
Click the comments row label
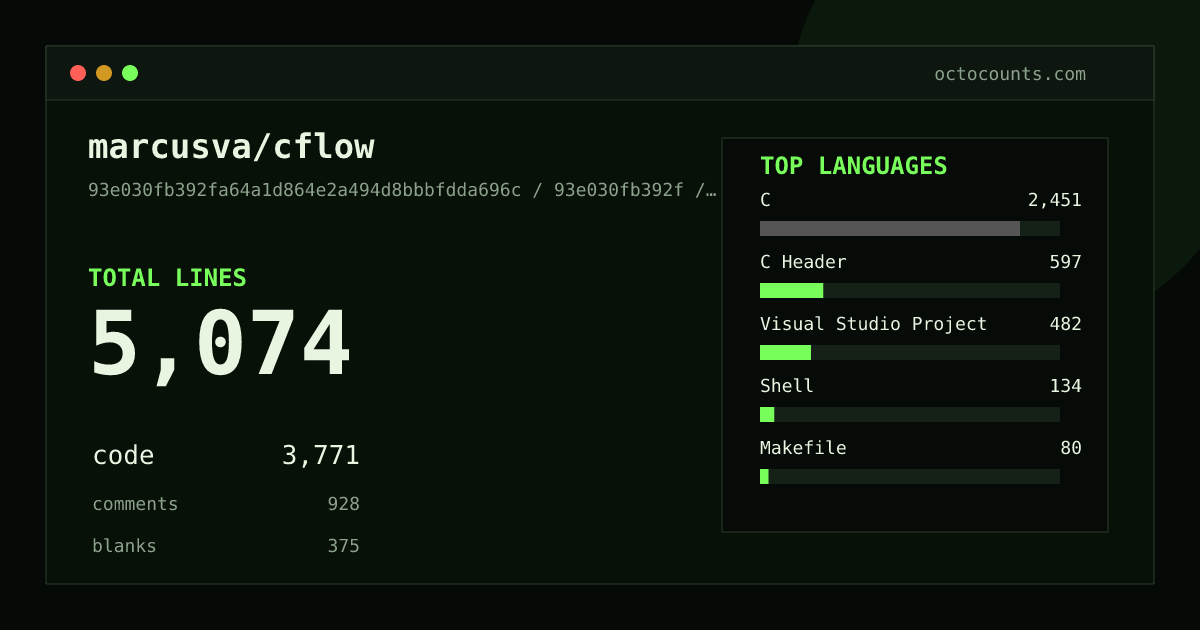[135, 504]
